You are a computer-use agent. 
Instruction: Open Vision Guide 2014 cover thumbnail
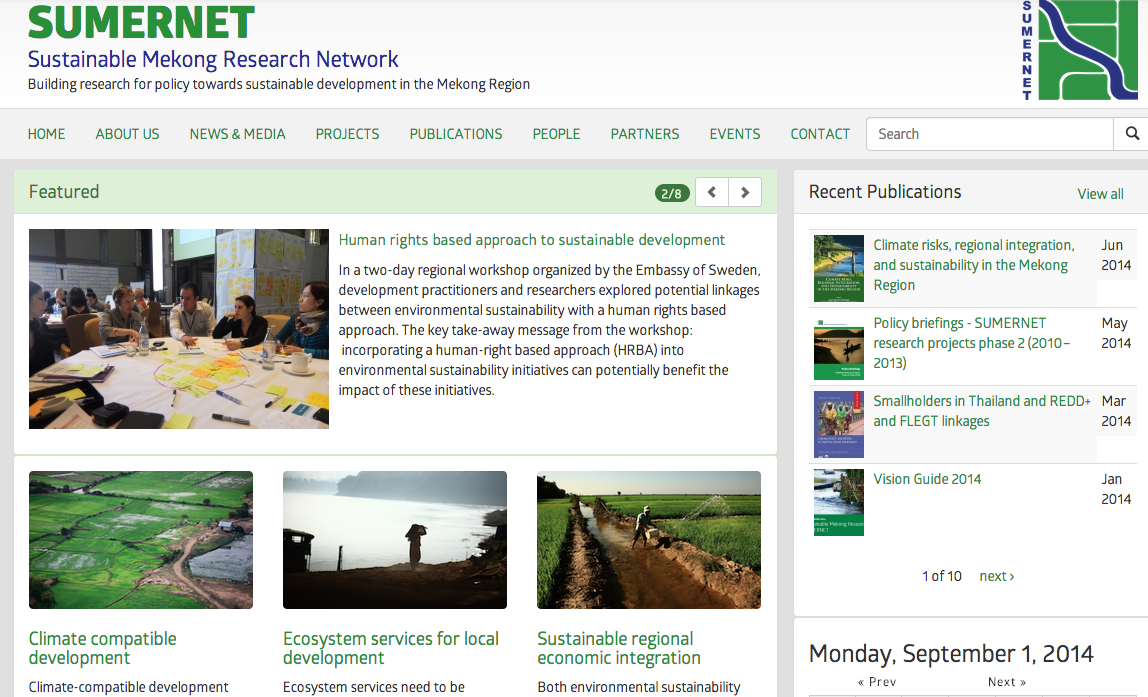click(x=838, y=503)
